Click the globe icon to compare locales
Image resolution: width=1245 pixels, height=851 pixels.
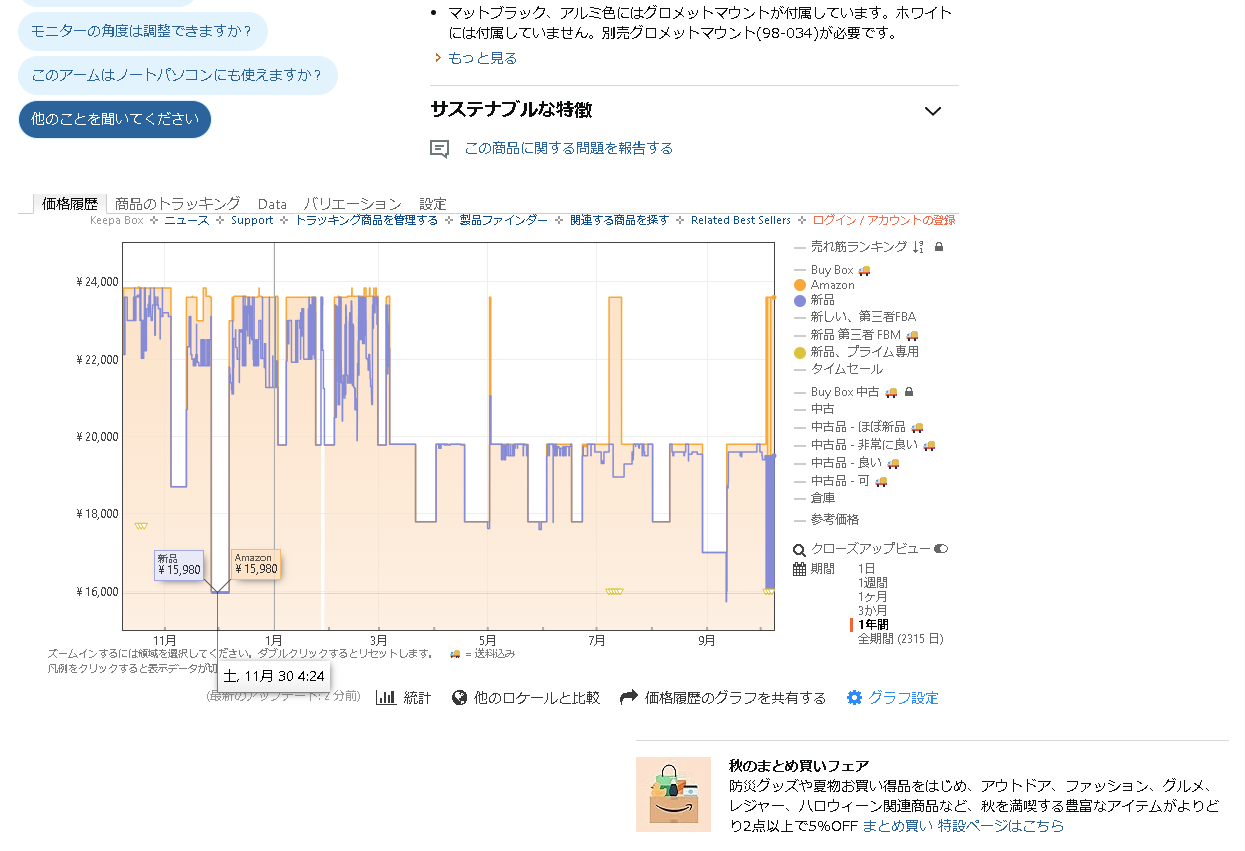(x=457, y=697)
